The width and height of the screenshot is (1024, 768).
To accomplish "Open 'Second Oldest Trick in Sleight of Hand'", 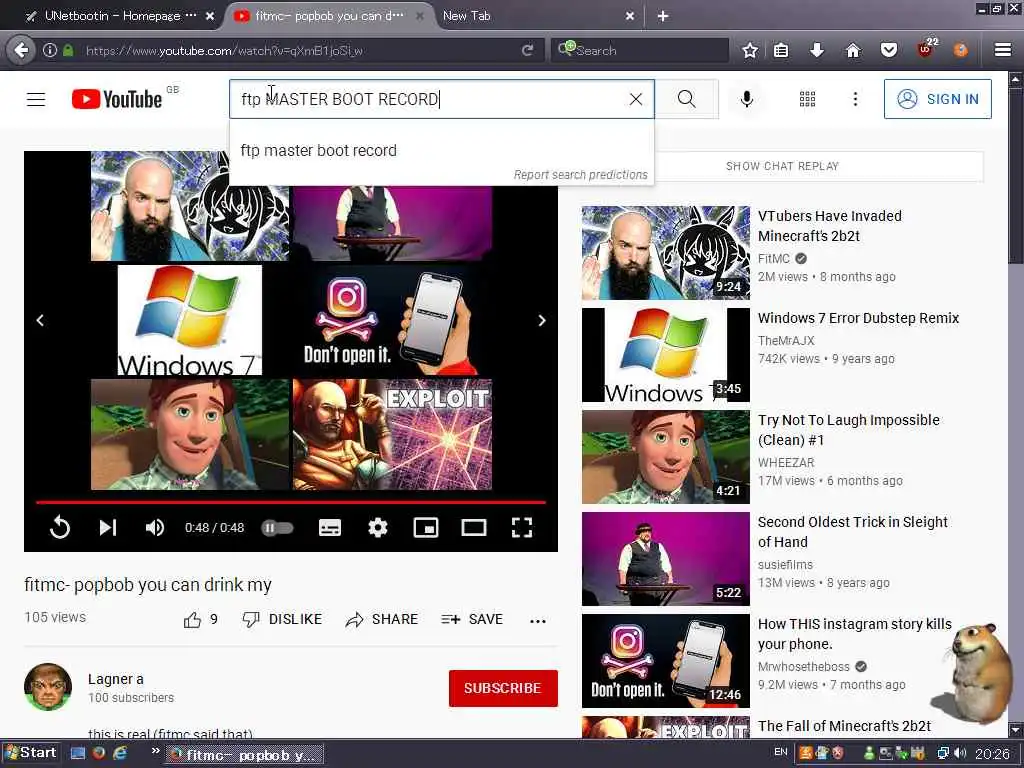I will click(852, 532).
